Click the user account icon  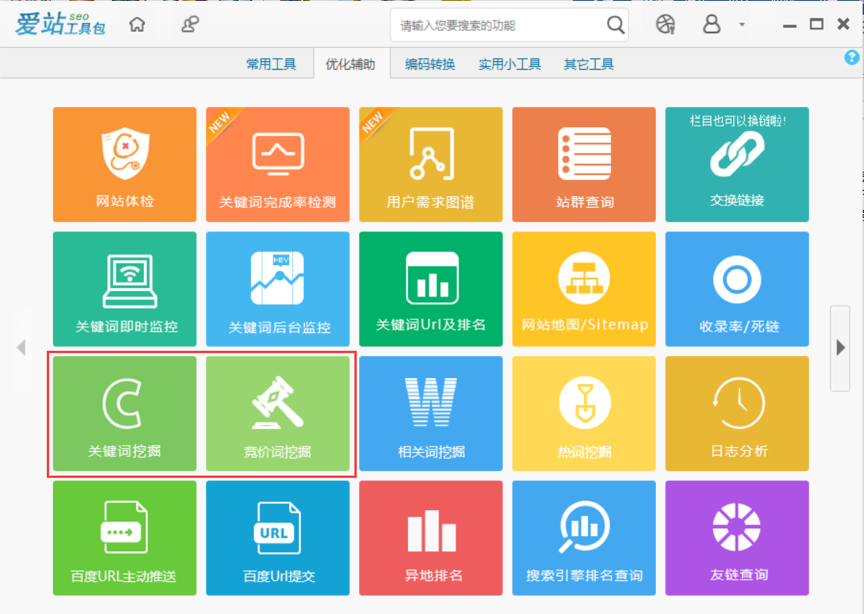click(711, 24)
